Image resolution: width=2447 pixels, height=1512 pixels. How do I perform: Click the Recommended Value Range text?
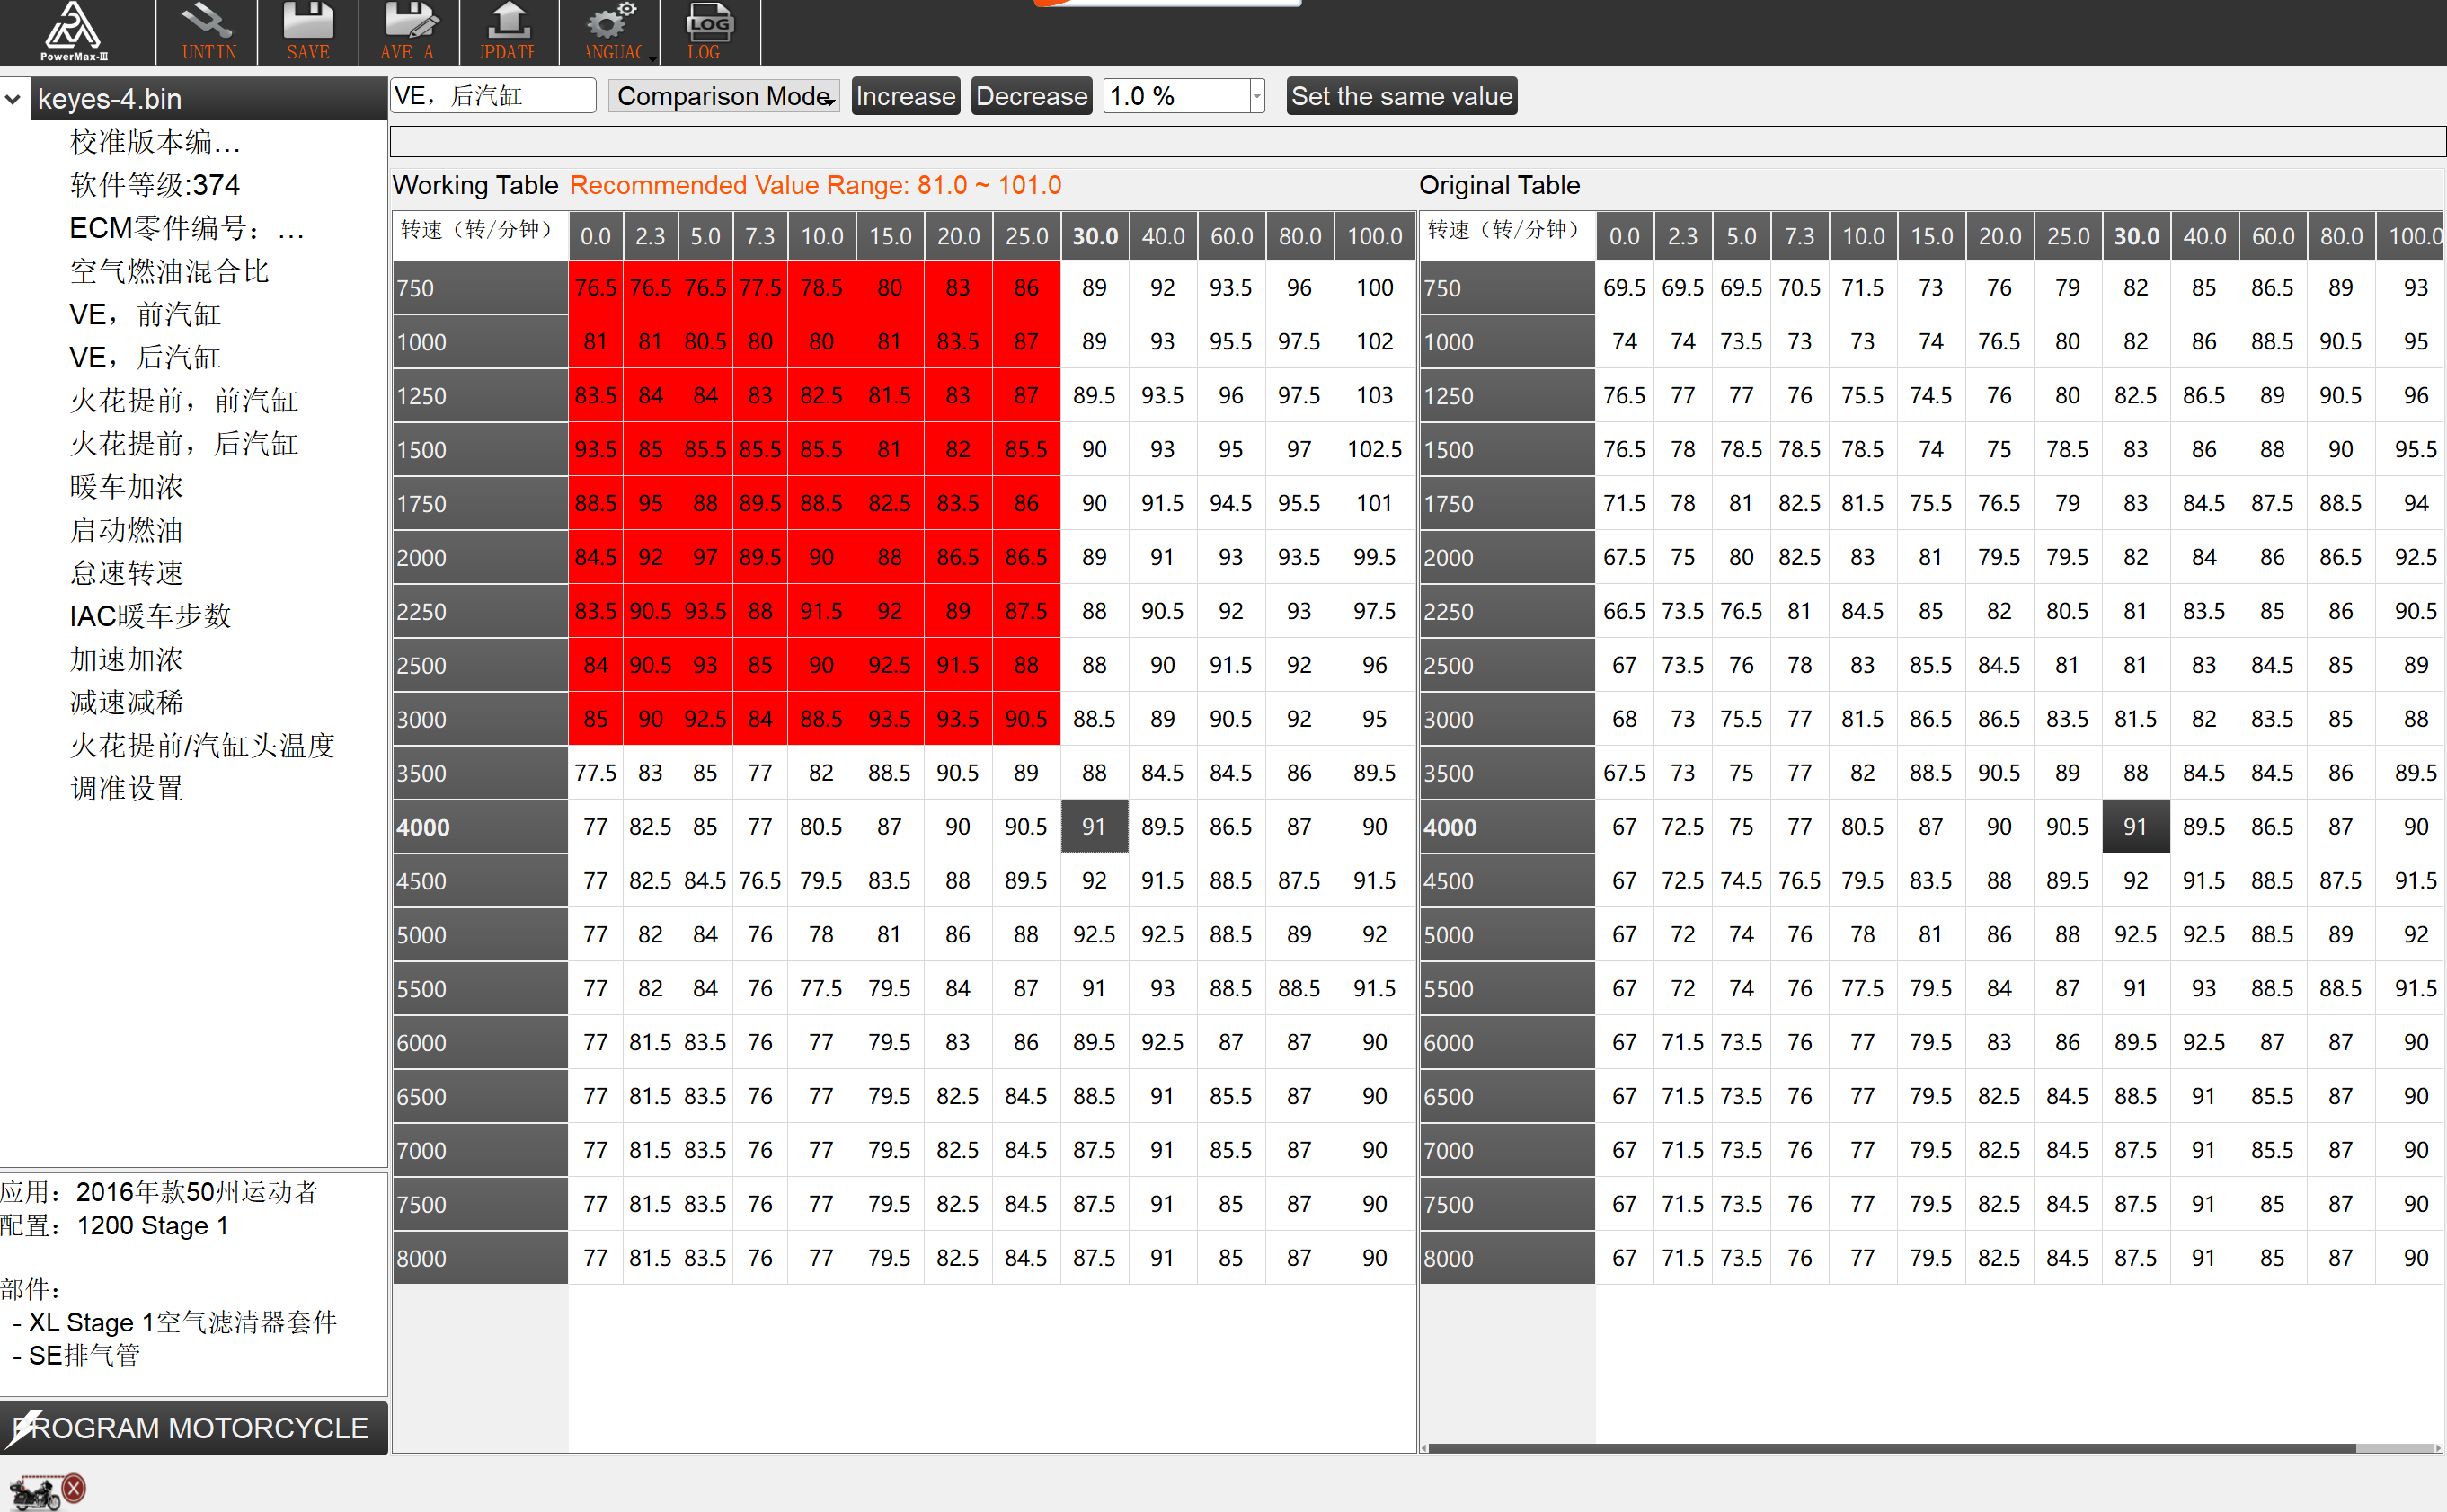click(x=815, y=185)
